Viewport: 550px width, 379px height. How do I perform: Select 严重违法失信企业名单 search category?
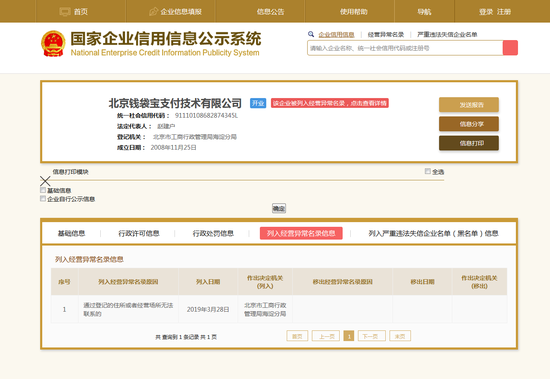point(447,34)
